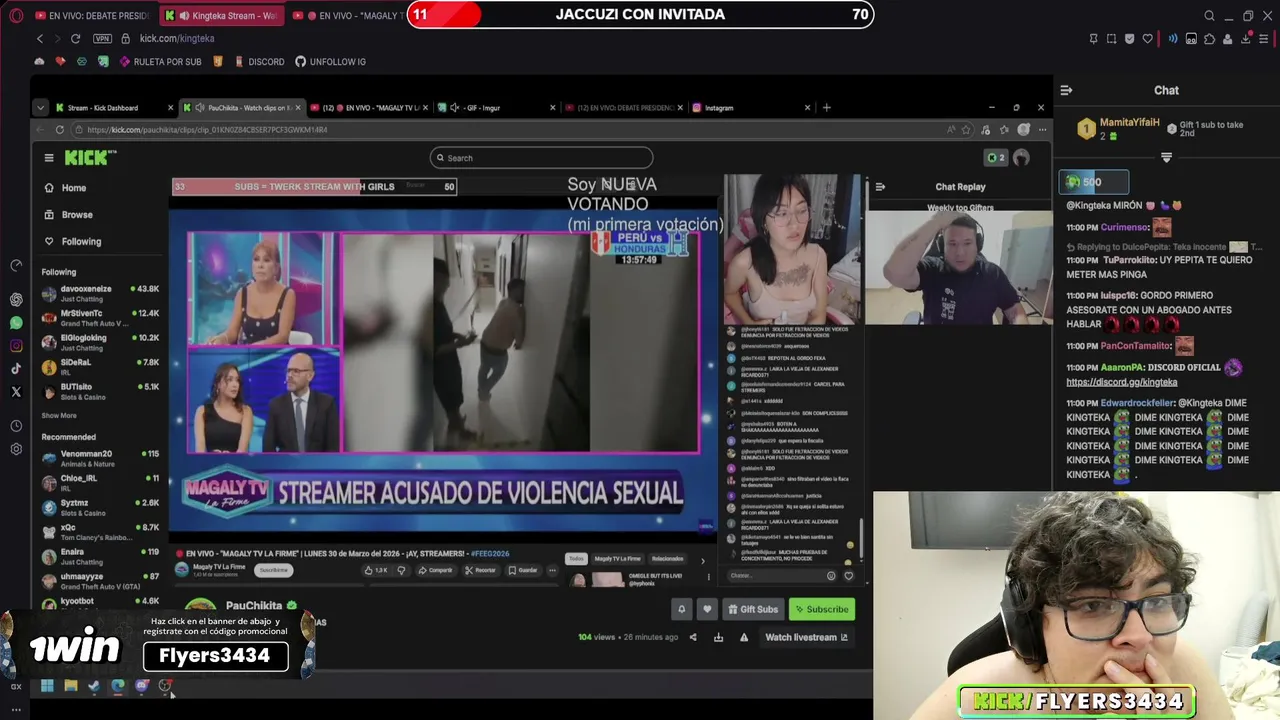Open Discord from the taskbar
Image resolution: width=1280 pixels, height=720 pixels.
coord(142,686)
